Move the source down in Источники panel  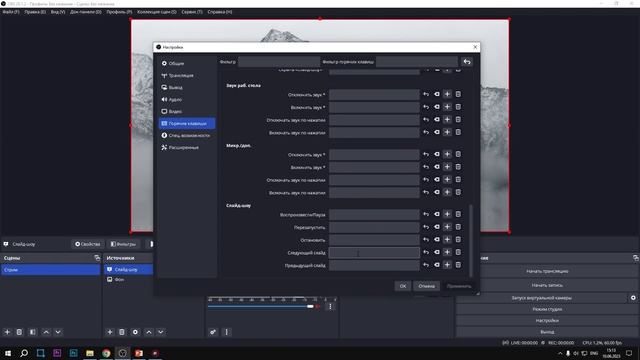[x=161, y=332]
